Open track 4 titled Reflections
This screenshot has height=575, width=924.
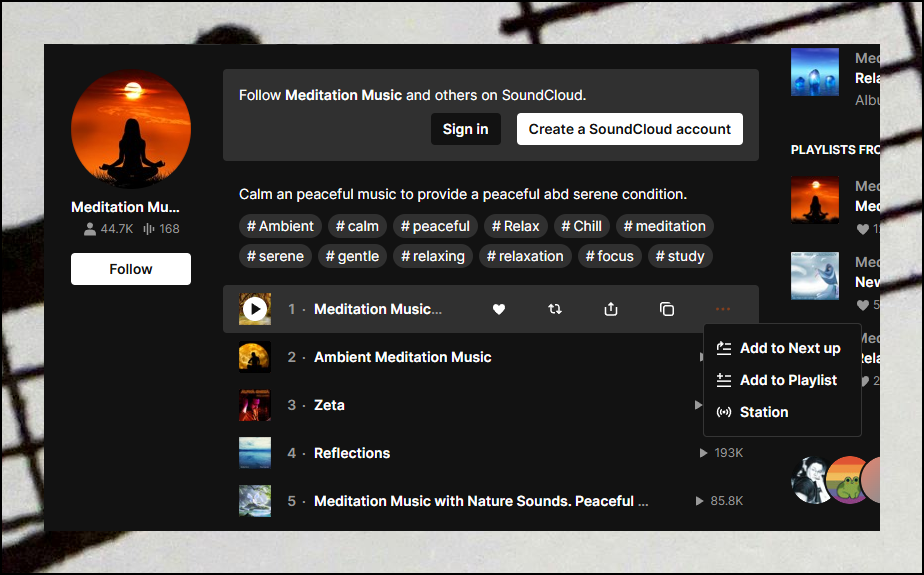(x=352, y=453)
